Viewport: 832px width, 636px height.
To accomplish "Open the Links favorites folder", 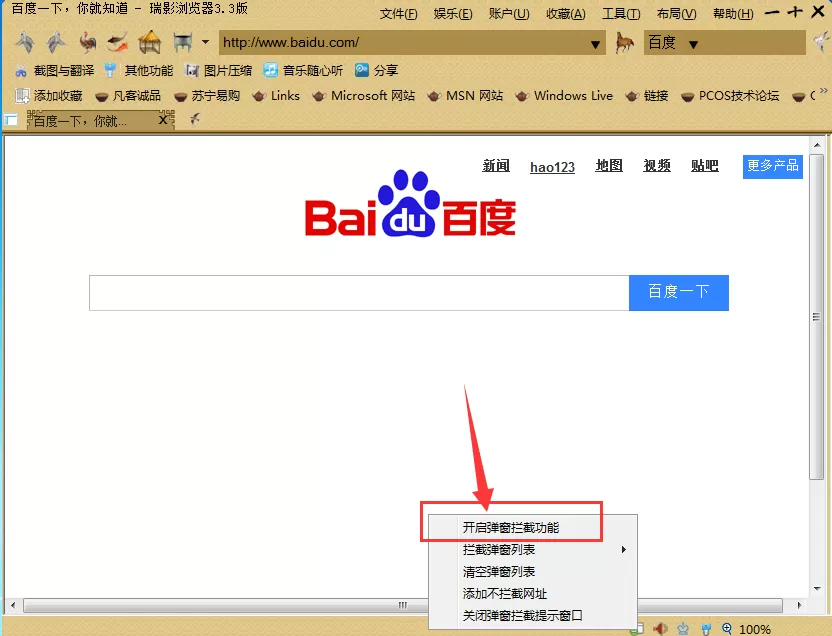I will pos(276,96).
